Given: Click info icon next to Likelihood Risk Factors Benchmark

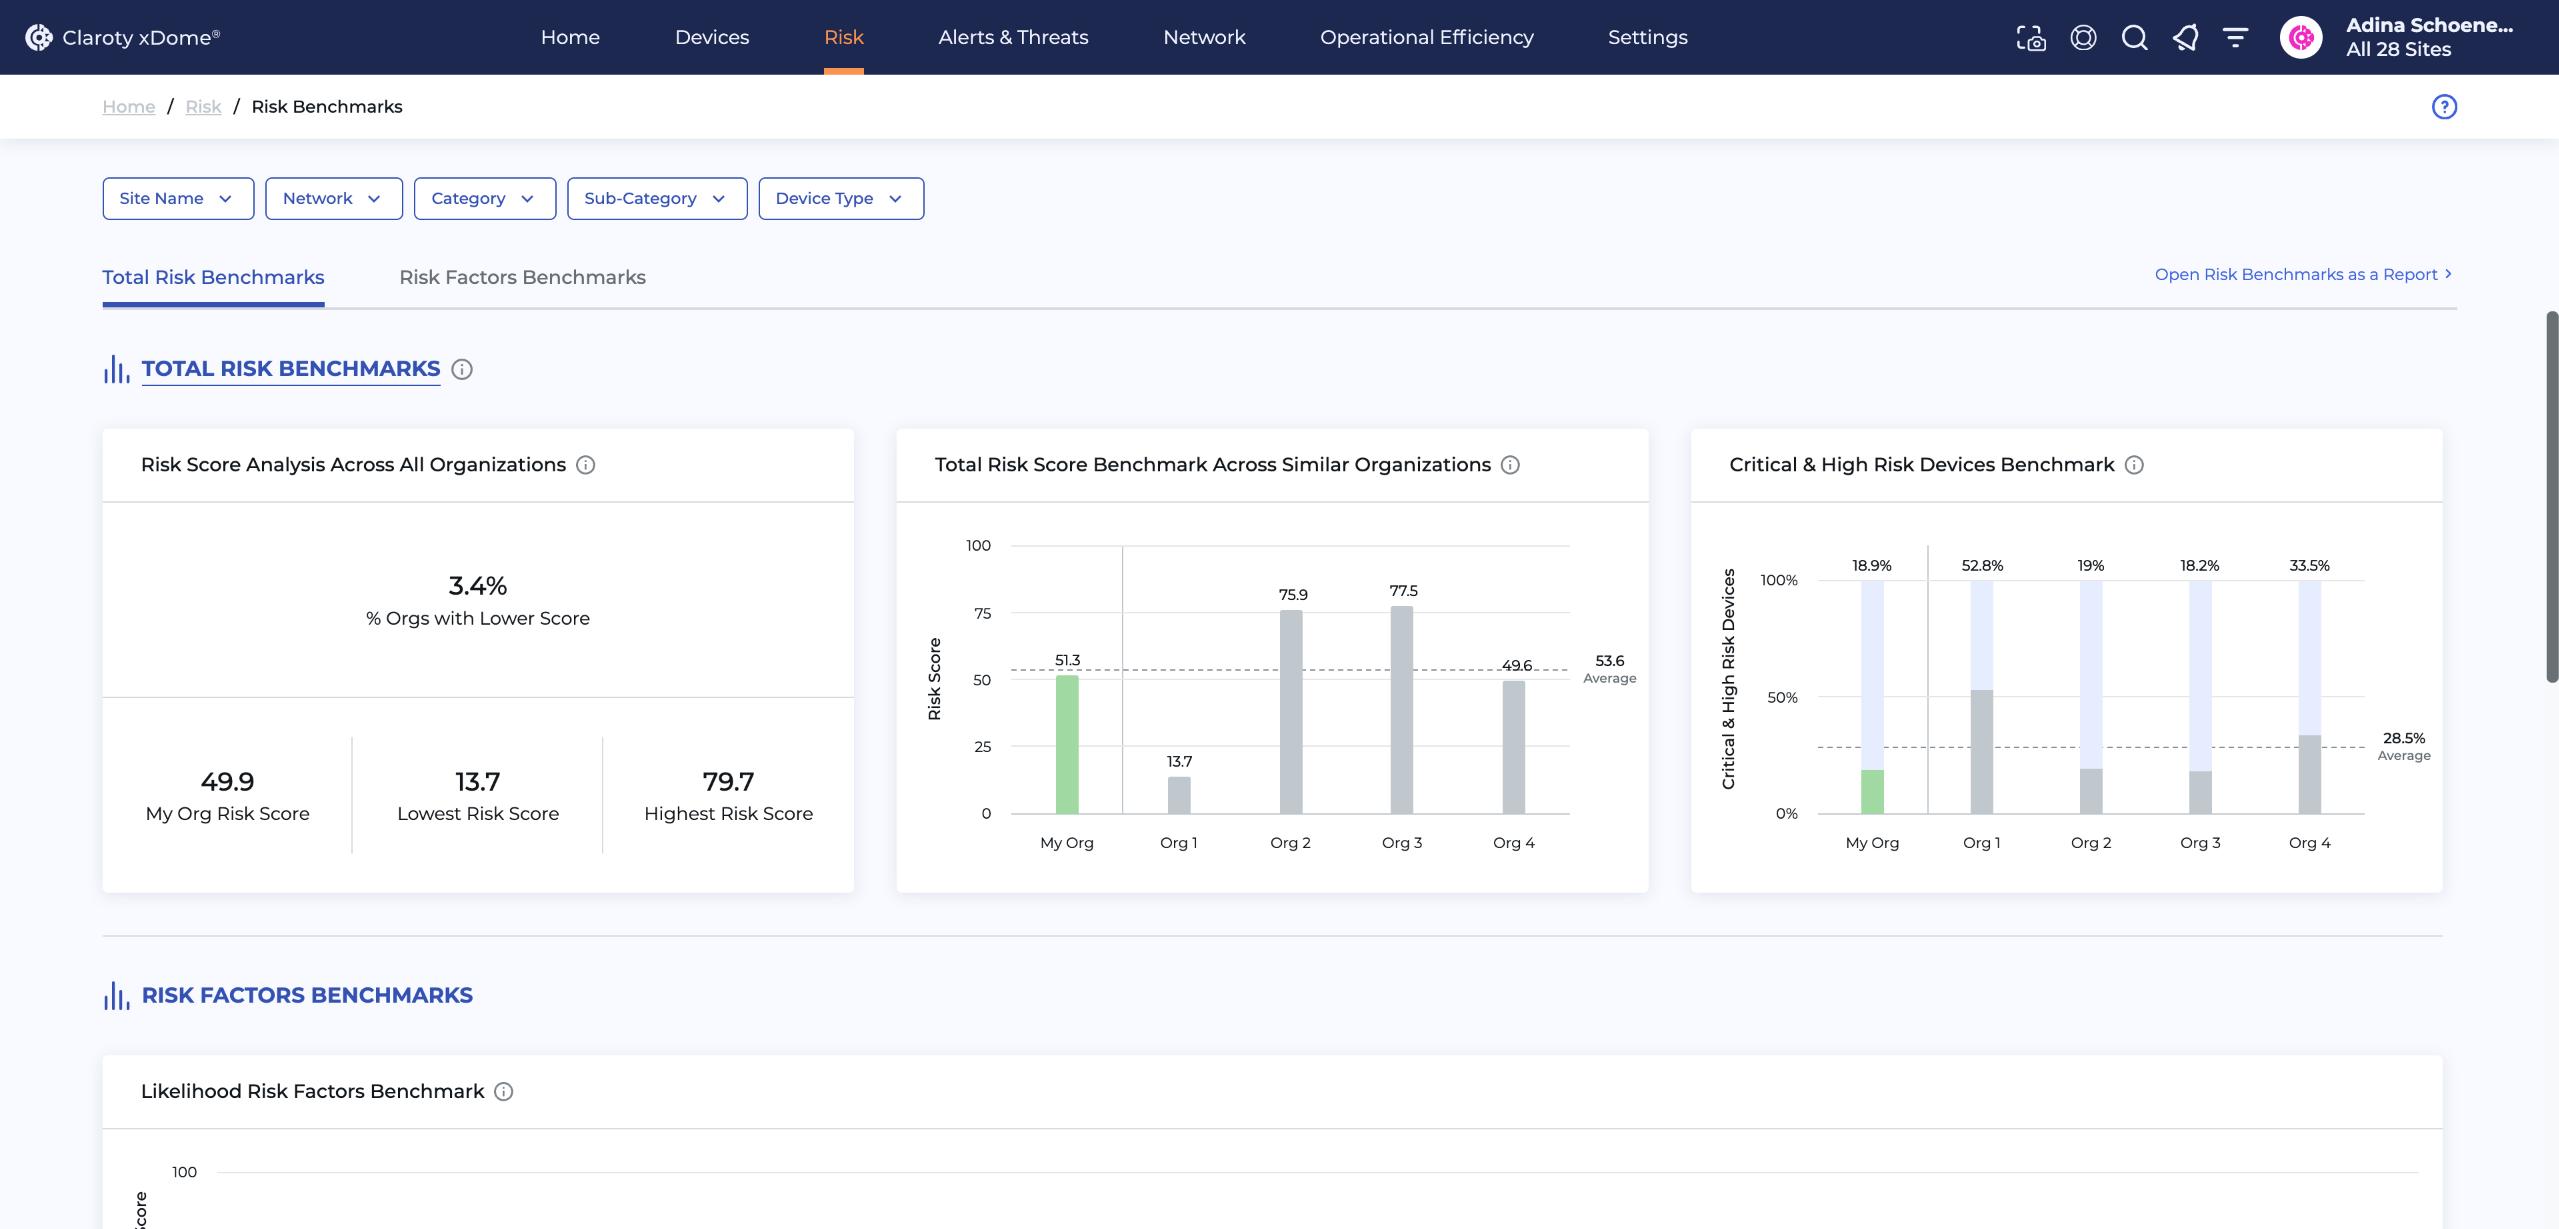Looking at the screenshot, I should click(x=504, y=1092).
